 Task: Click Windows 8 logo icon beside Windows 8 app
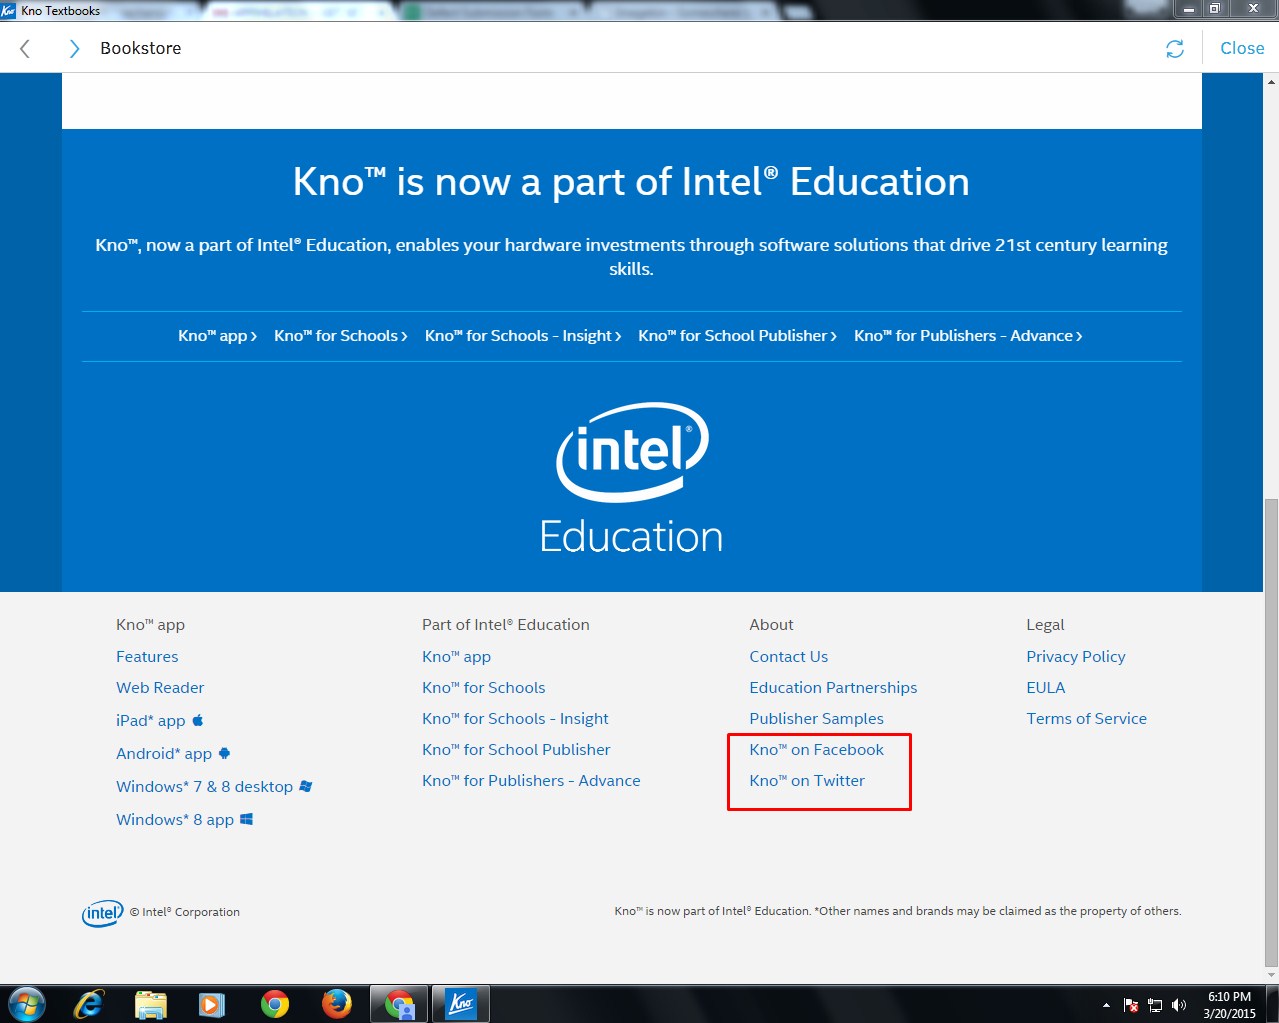246,819
